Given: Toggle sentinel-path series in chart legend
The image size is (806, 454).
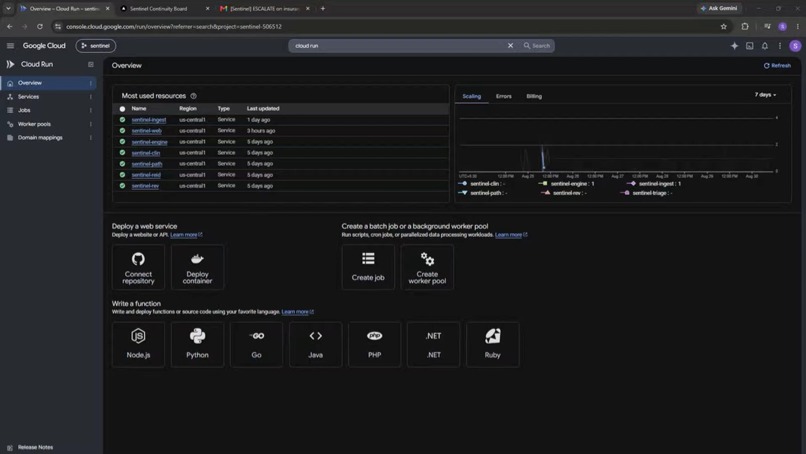Looking at the screenshot, I should coord(482,193).
